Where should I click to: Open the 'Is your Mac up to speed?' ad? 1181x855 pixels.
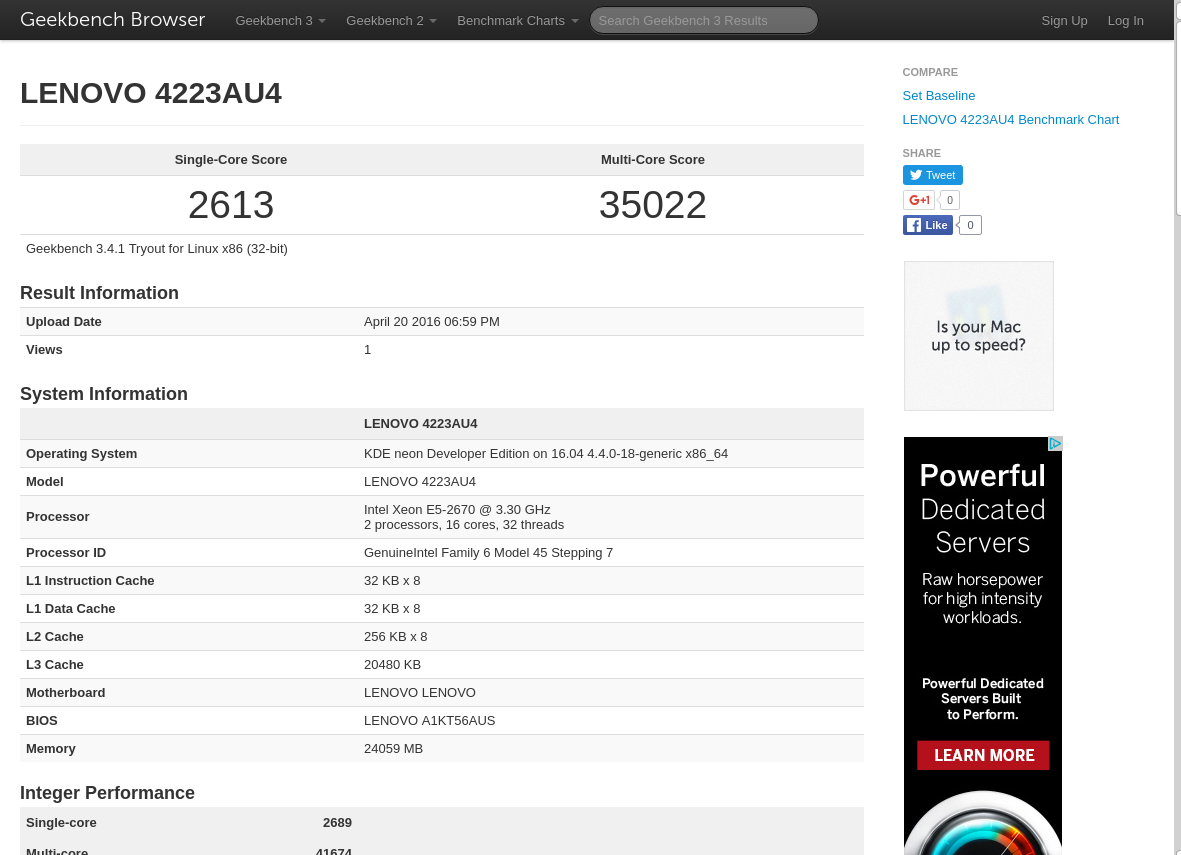tap(978, 336)
